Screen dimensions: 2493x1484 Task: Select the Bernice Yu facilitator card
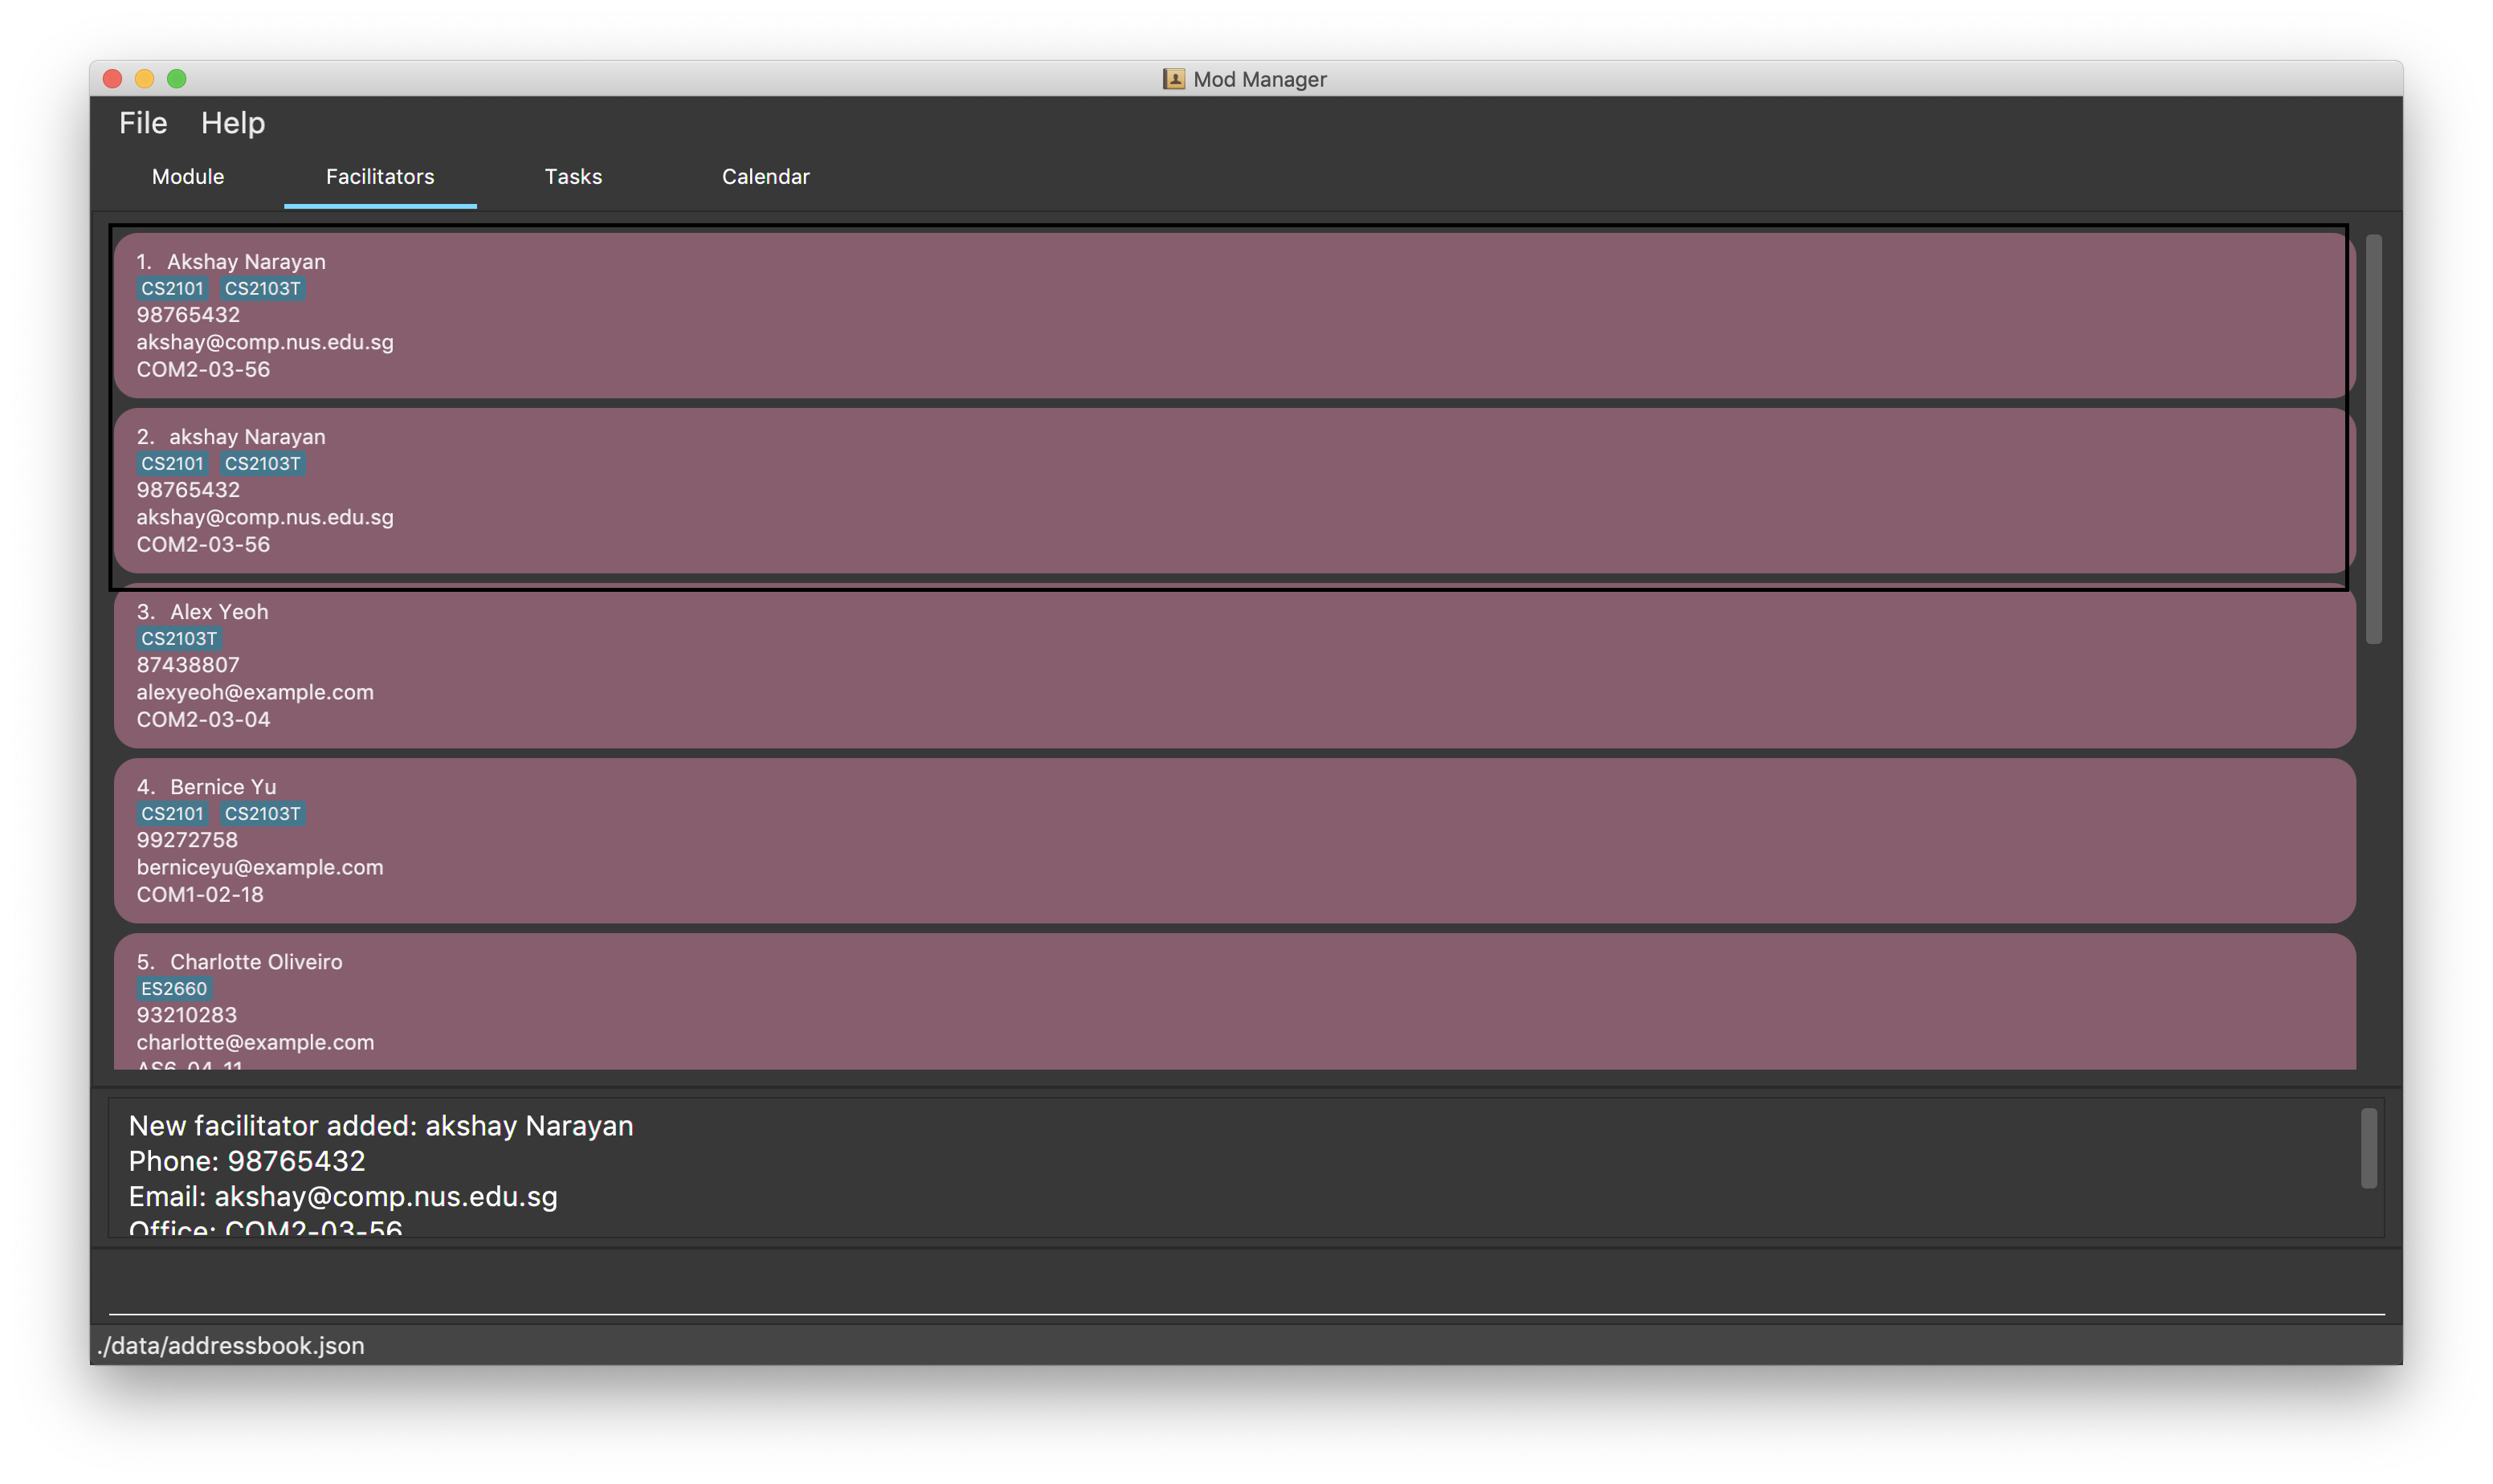pos(1234,841)
